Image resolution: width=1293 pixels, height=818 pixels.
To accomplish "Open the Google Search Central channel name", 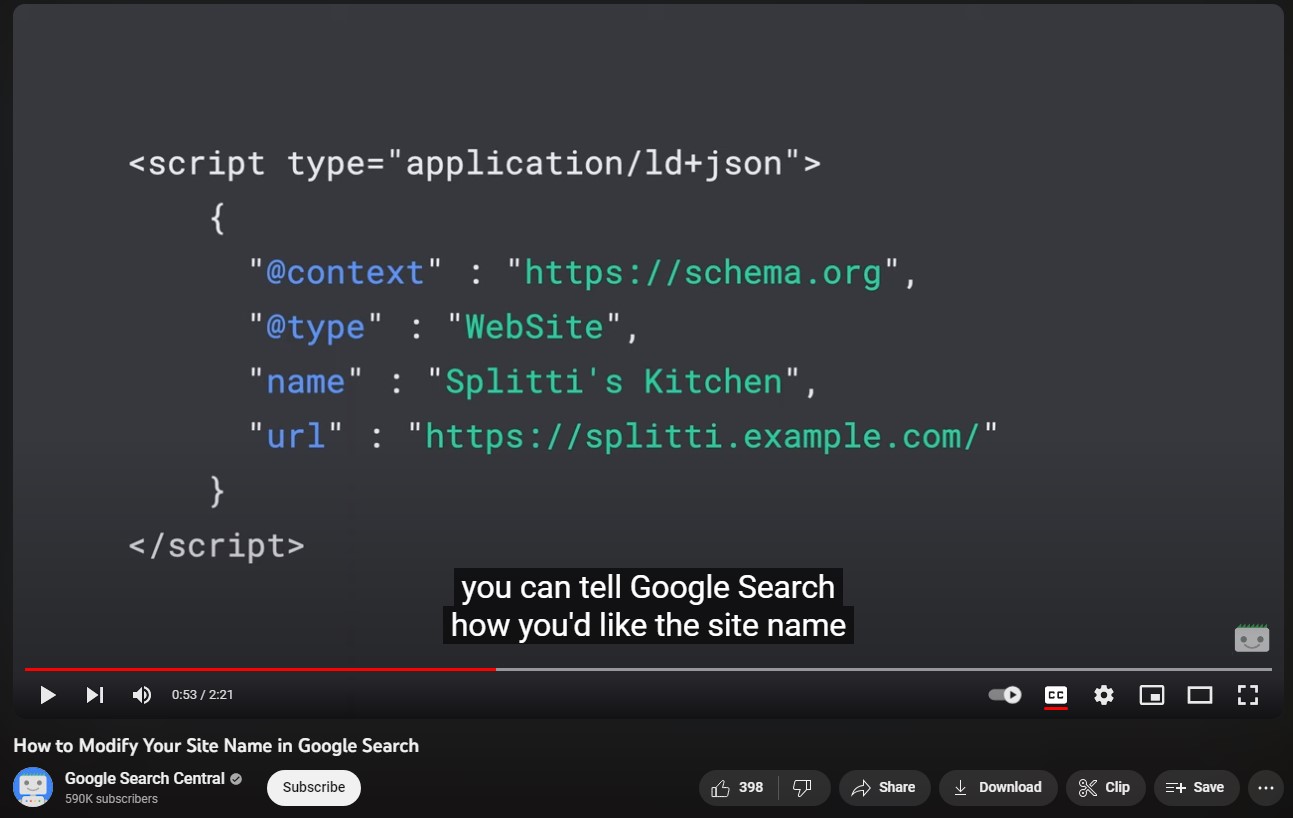I will [145, 778].
